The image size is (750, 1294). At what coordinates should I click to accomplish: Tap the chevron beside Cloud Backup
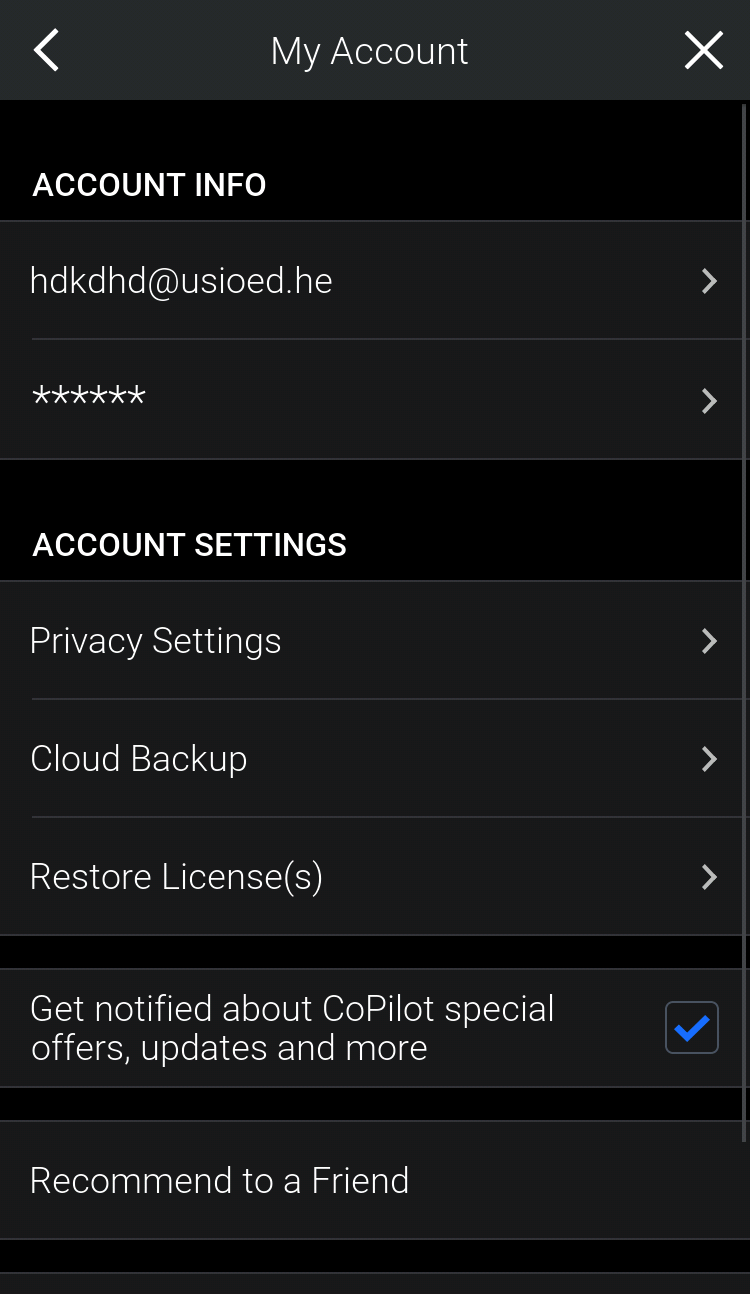pyautogui.click(x=709, y=759)
